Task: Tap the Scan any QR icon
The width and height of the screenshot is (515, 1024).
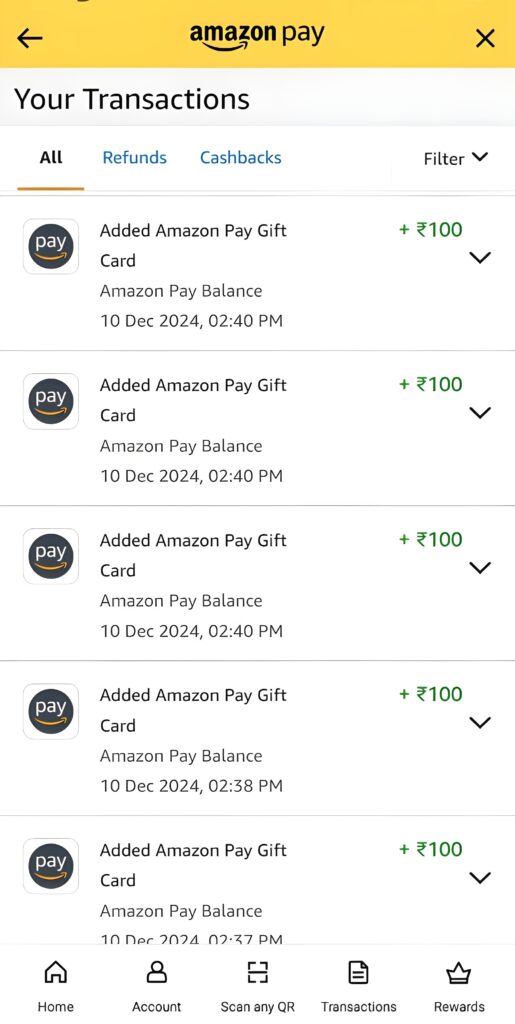Action: [x=258, y=972]
